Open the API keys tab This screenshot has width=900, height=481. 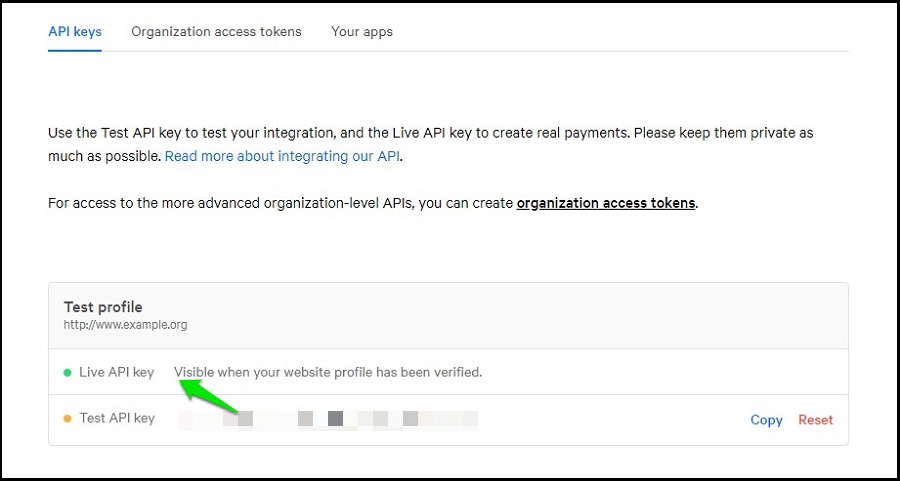tap(75, 32)
